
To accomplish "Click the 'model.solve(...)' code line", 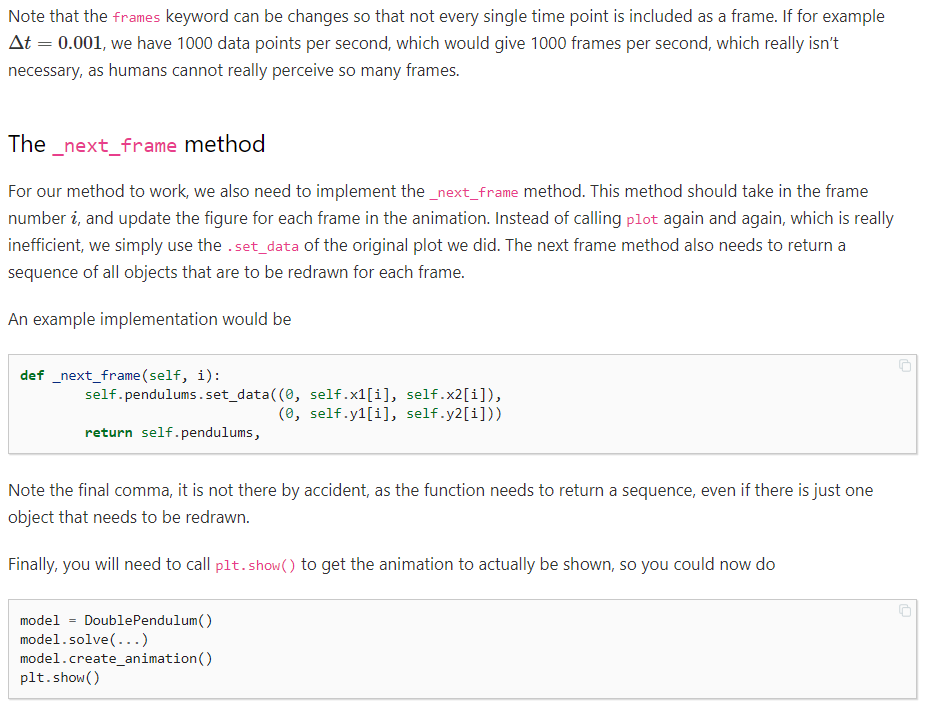I will tap(84, 639).
